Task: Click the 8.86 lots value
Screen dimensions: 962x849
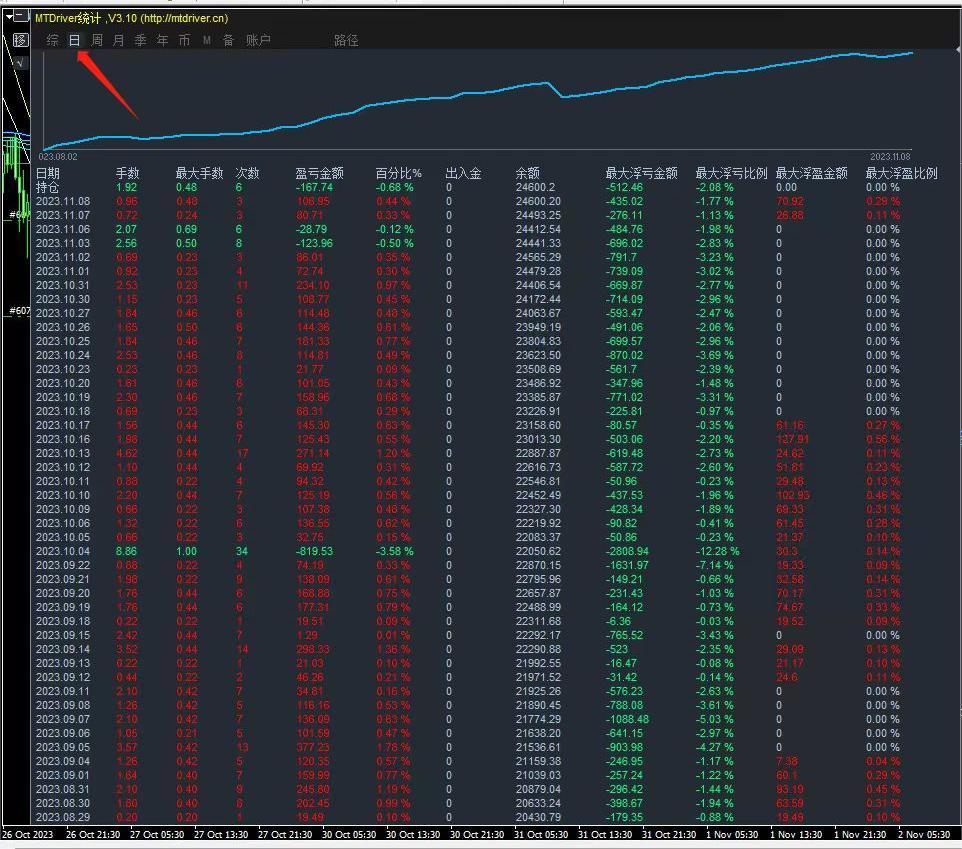Action: click(126, 551)
